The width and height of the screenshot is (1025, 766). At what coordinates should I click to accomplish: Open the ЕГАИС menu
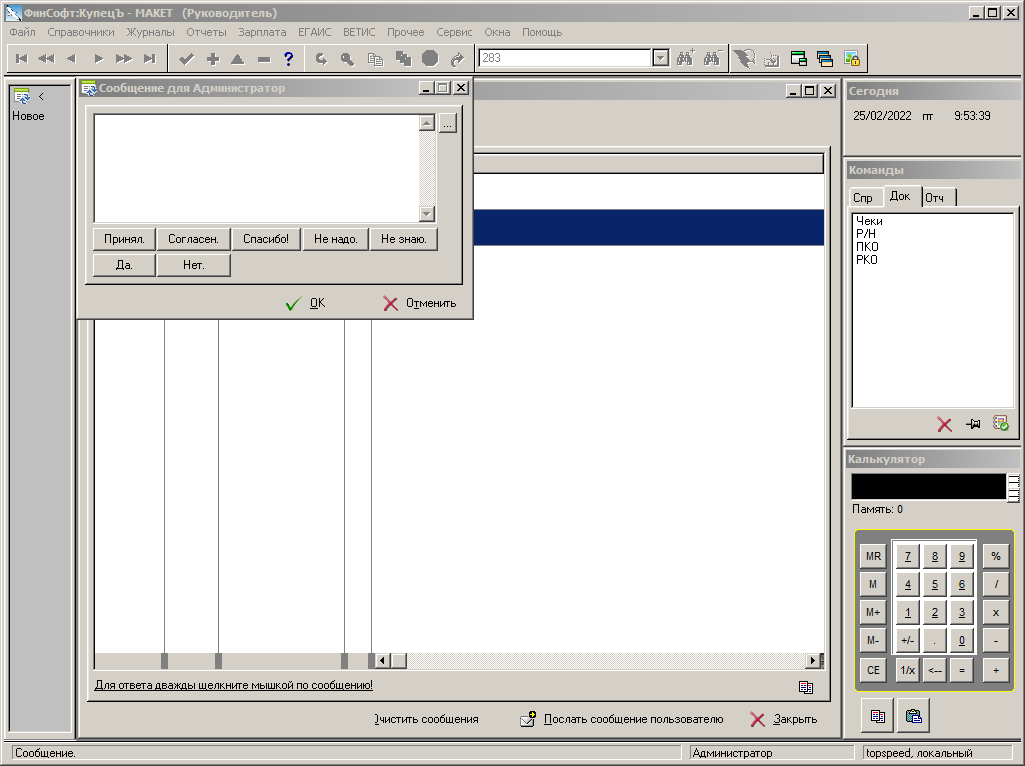[314, 32]
